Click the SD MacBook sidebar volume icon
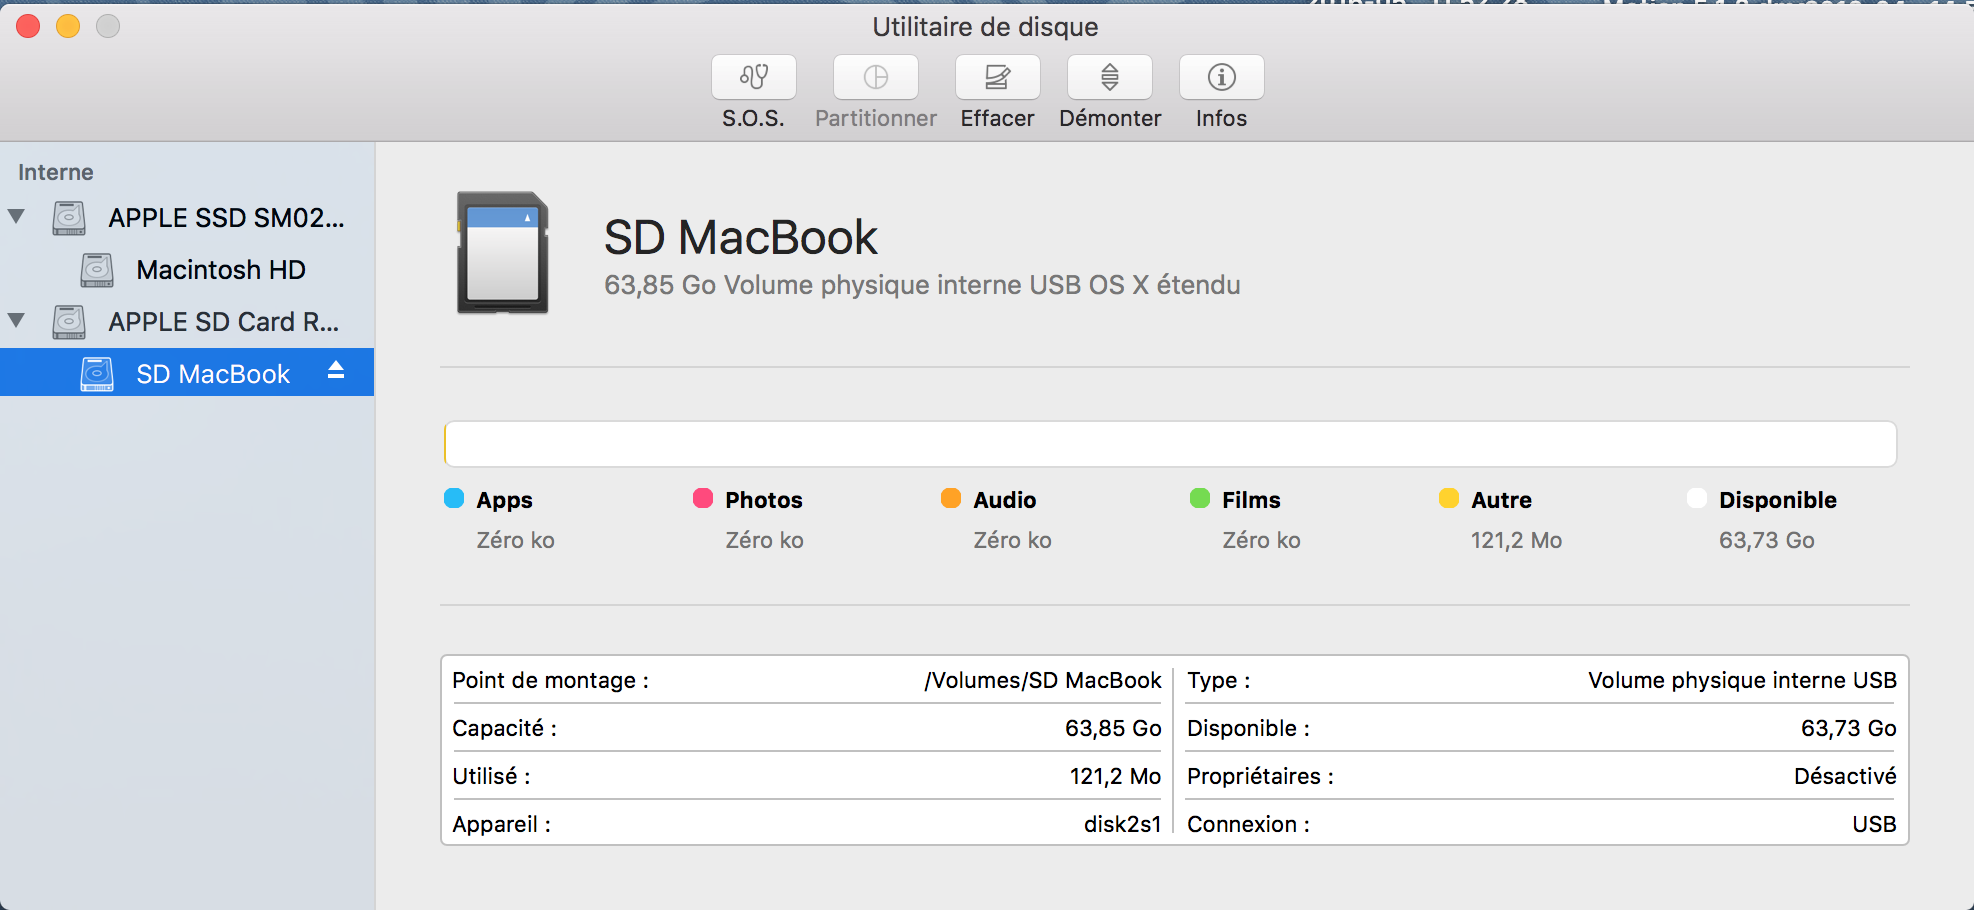 (x=97, y=374)
